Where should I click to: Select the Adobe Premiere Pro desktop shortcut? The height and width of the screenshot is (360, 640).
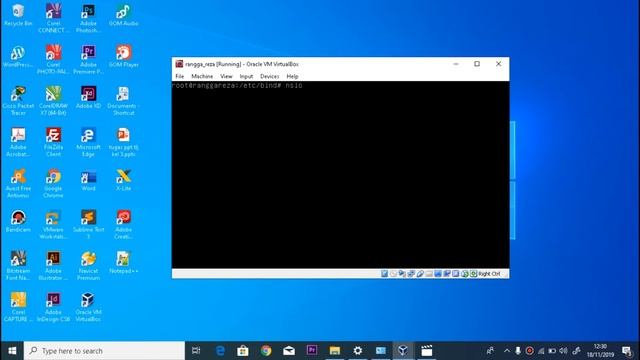pyautogui.click(x=88, y=60)
